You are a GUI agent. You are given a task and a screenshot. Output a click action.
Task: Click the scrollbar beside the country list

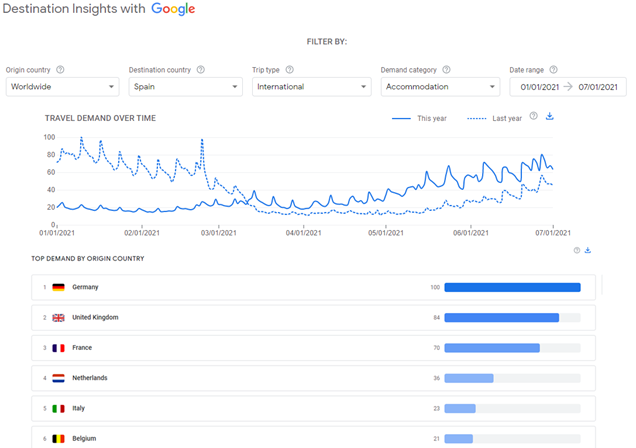tap(602, 285)
